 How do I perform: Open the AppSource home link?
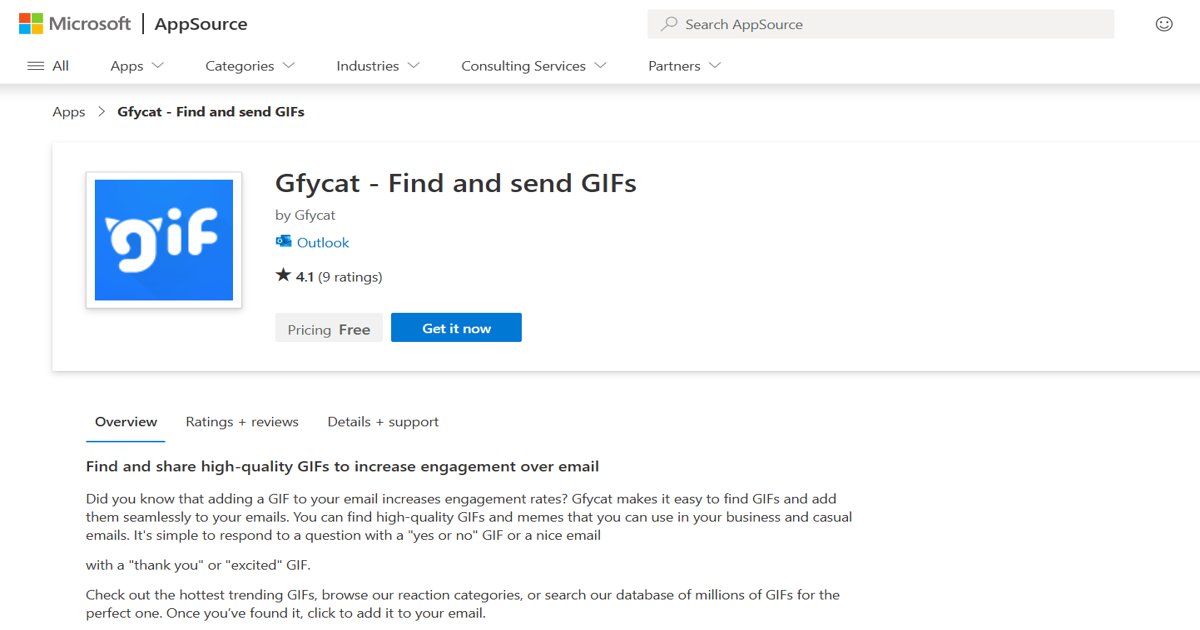click(x=201, y=24)
